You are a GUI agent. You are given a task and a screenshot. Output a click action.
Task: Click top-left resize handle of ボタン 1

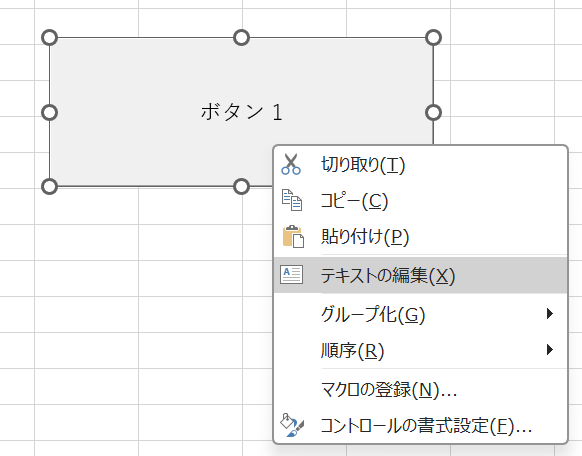pos(49,37)
